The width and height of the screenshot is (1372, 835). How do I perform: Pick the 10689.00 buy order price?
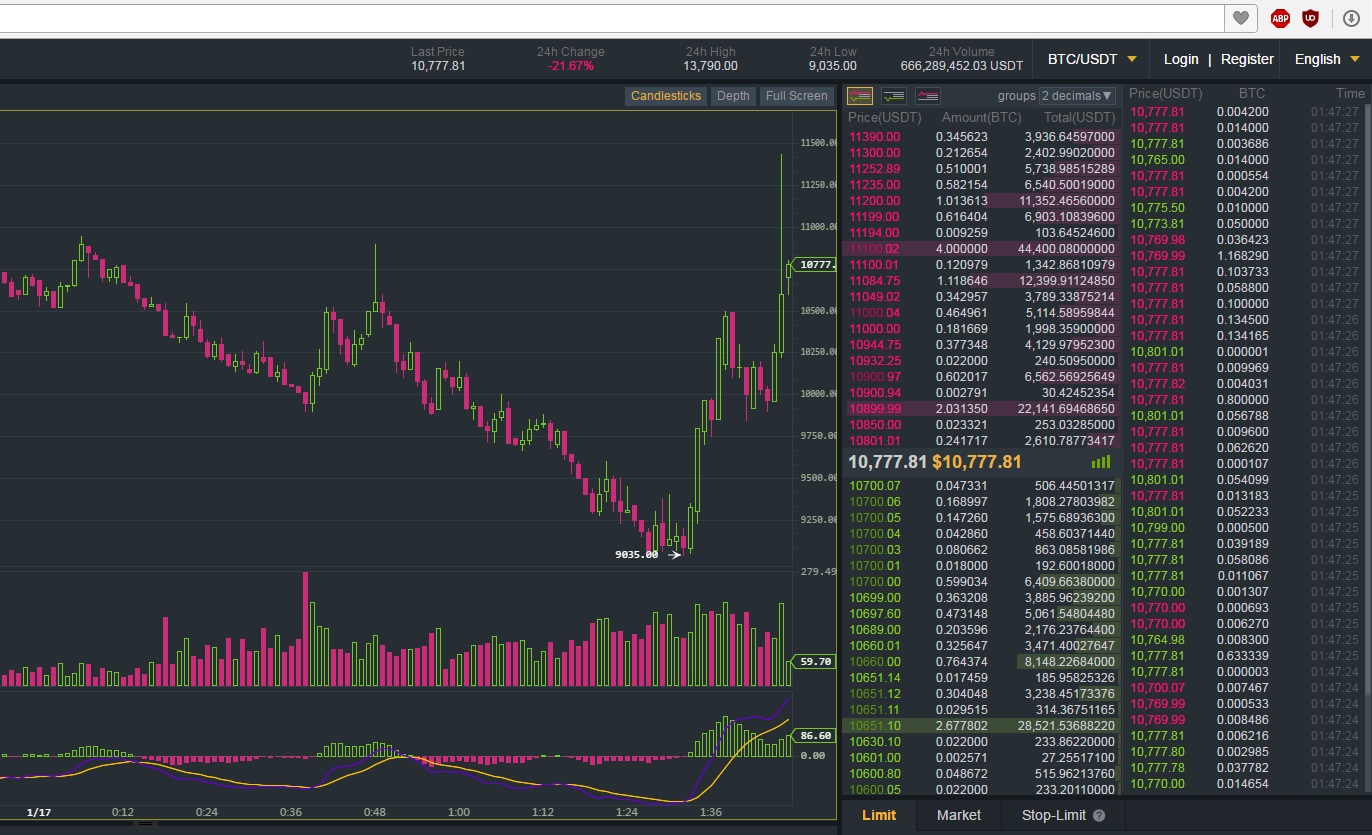coord(875,630)
